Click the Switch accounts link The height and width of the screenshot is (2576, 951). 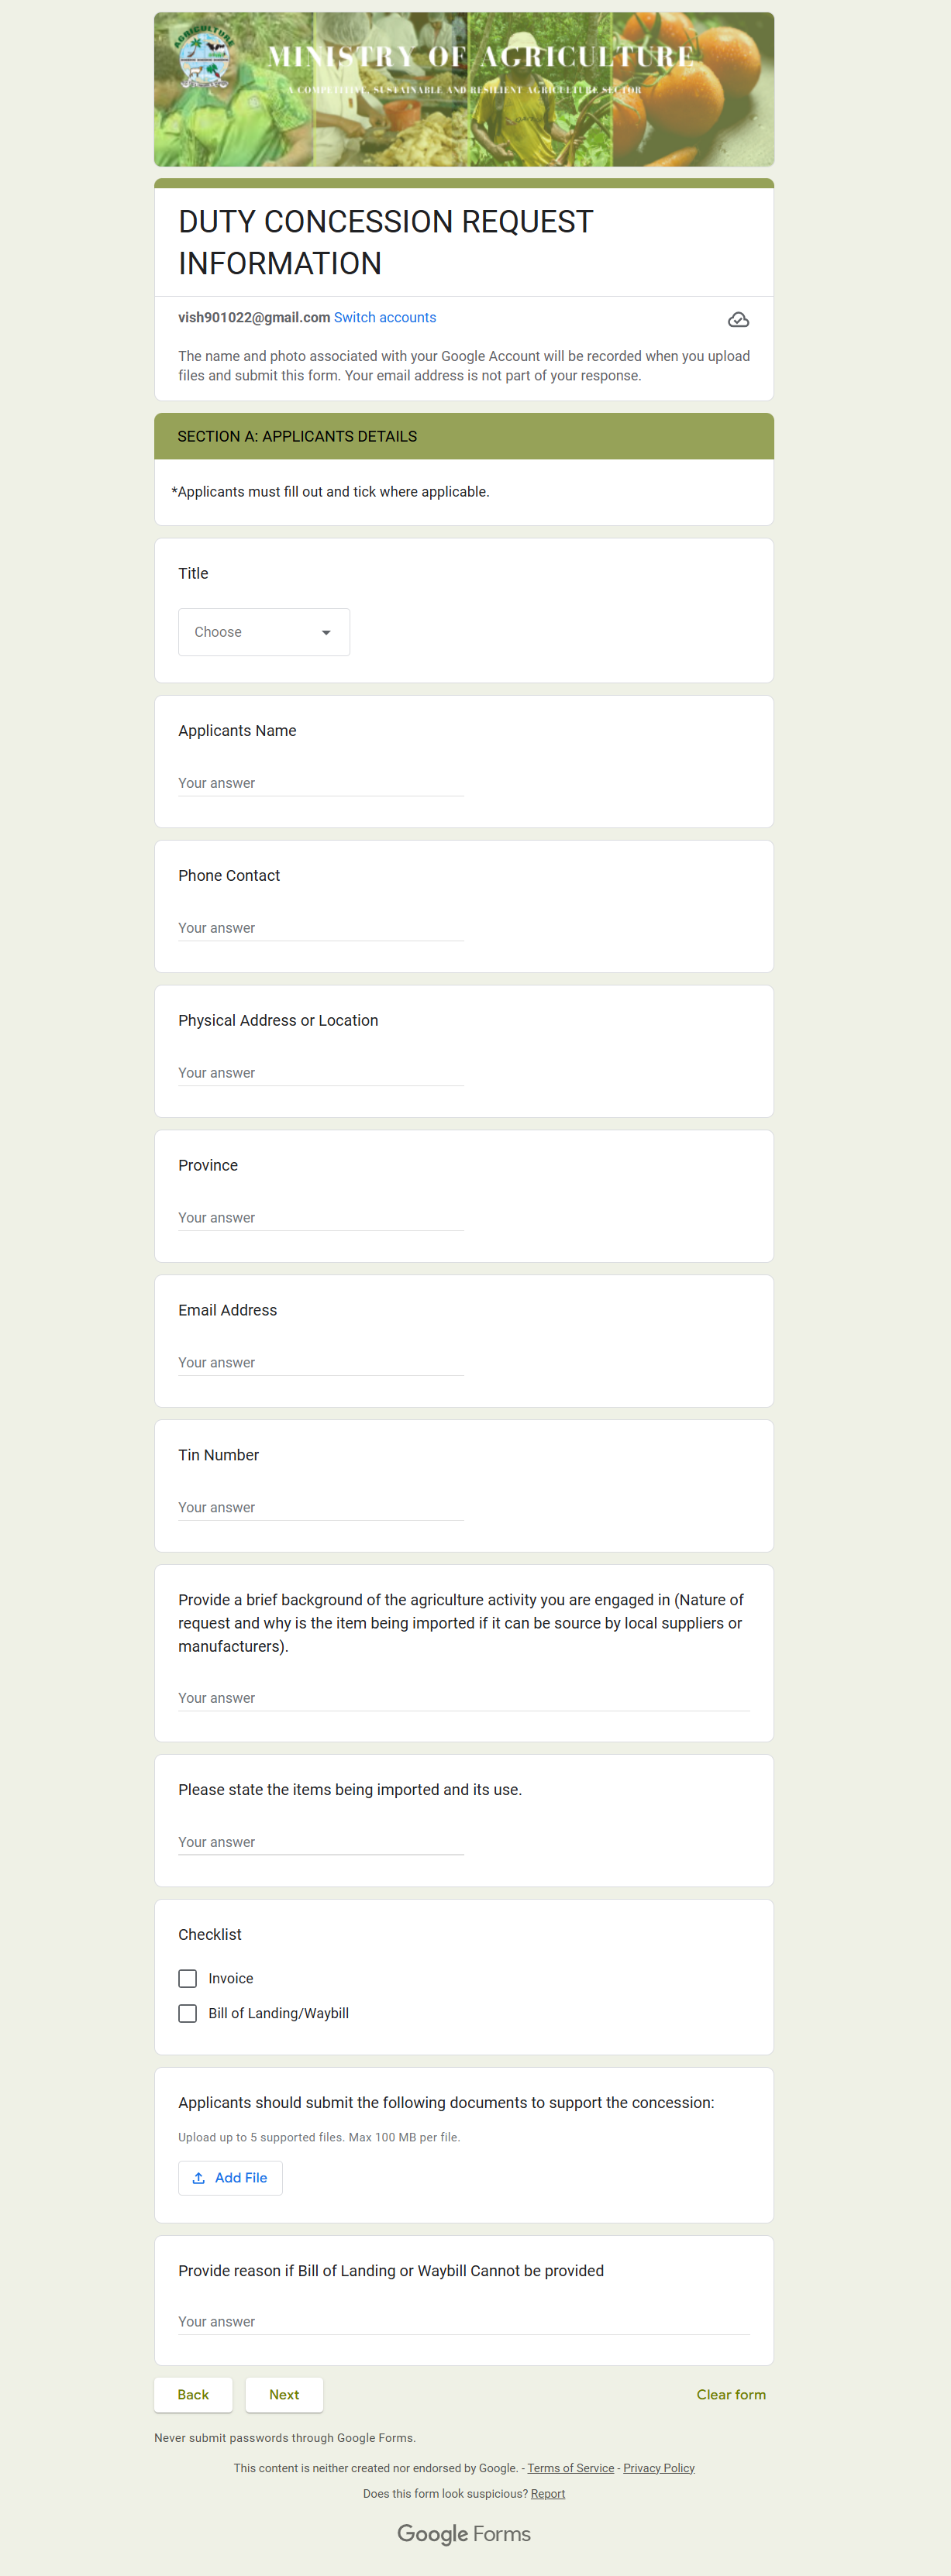385,317
